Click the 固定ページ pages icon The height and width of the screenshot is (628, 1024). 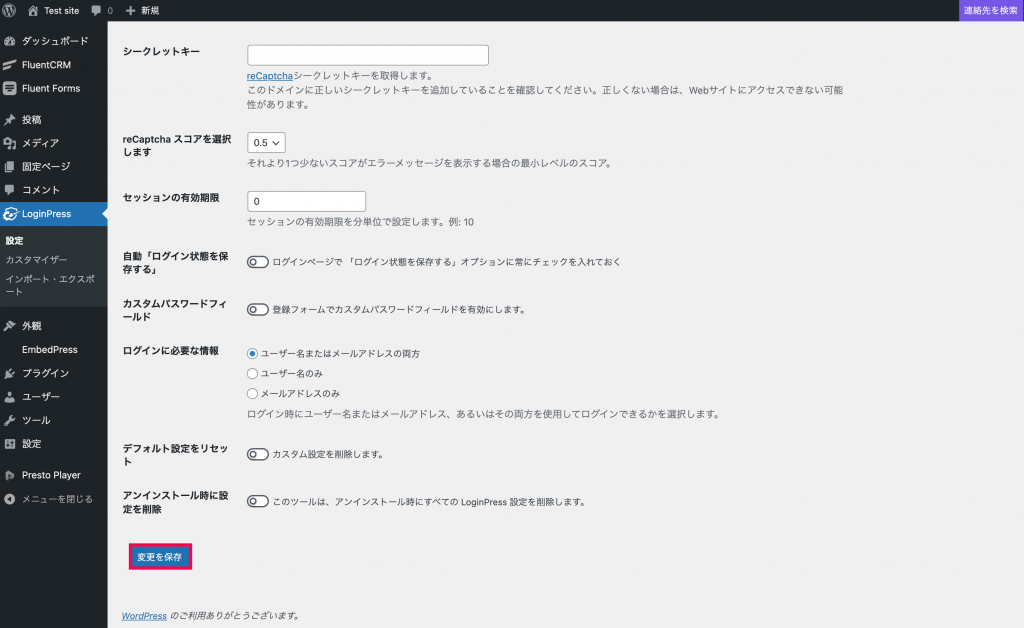point(9,166)
